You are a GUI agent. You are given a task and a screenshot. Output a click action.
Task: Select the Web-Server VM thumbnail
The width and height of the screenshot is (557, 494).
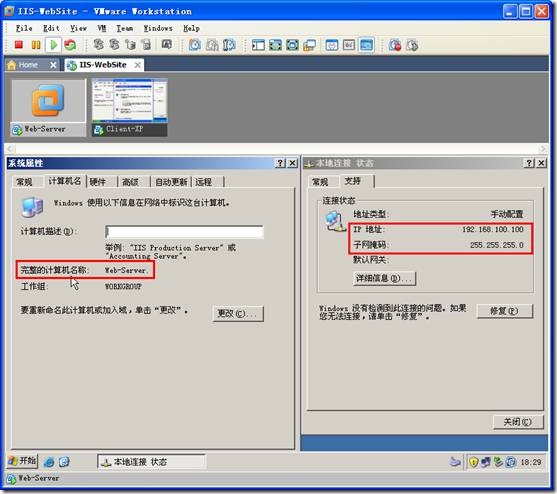pos(48,108)
